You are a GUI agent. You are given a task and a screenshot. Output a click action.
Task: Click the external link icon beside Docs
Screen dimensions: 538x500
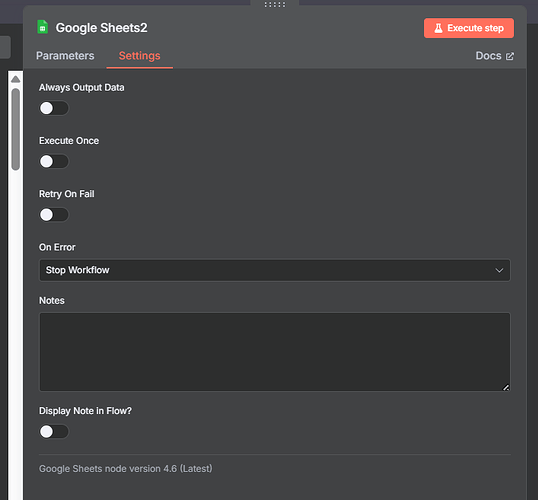pos(510,56)
